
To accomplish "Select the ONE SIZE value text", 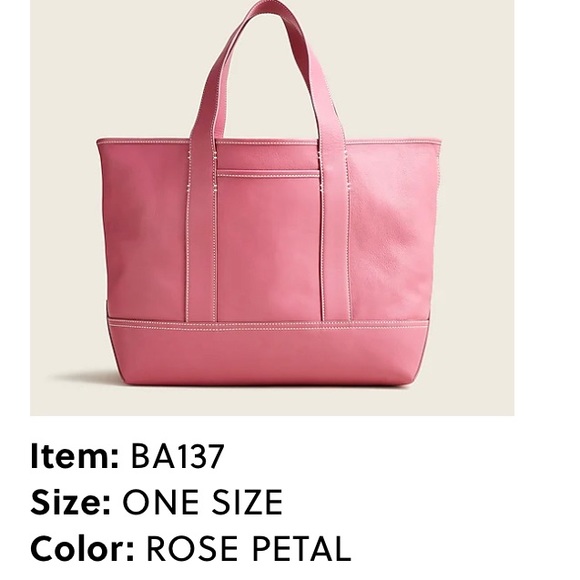I will [x=203, y=502].
